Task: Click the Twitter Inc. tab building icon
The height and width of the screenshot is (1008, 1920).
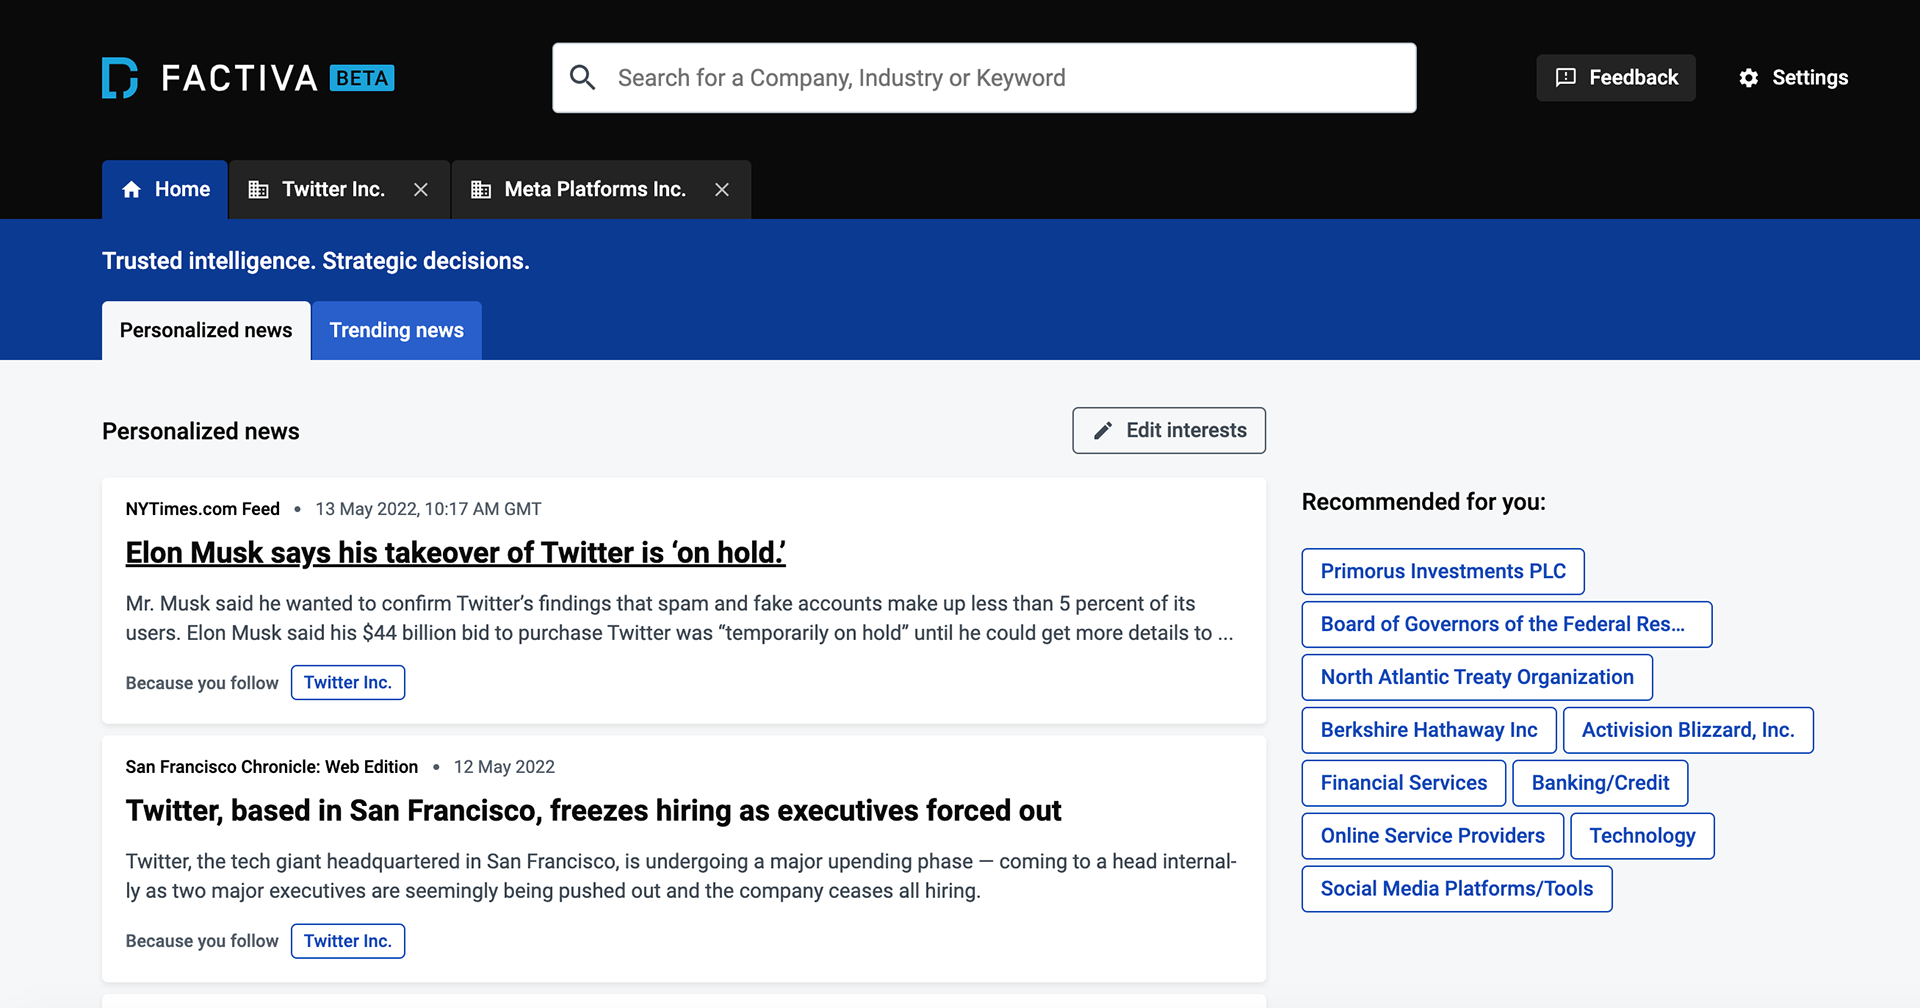Action: coord(258,190)
